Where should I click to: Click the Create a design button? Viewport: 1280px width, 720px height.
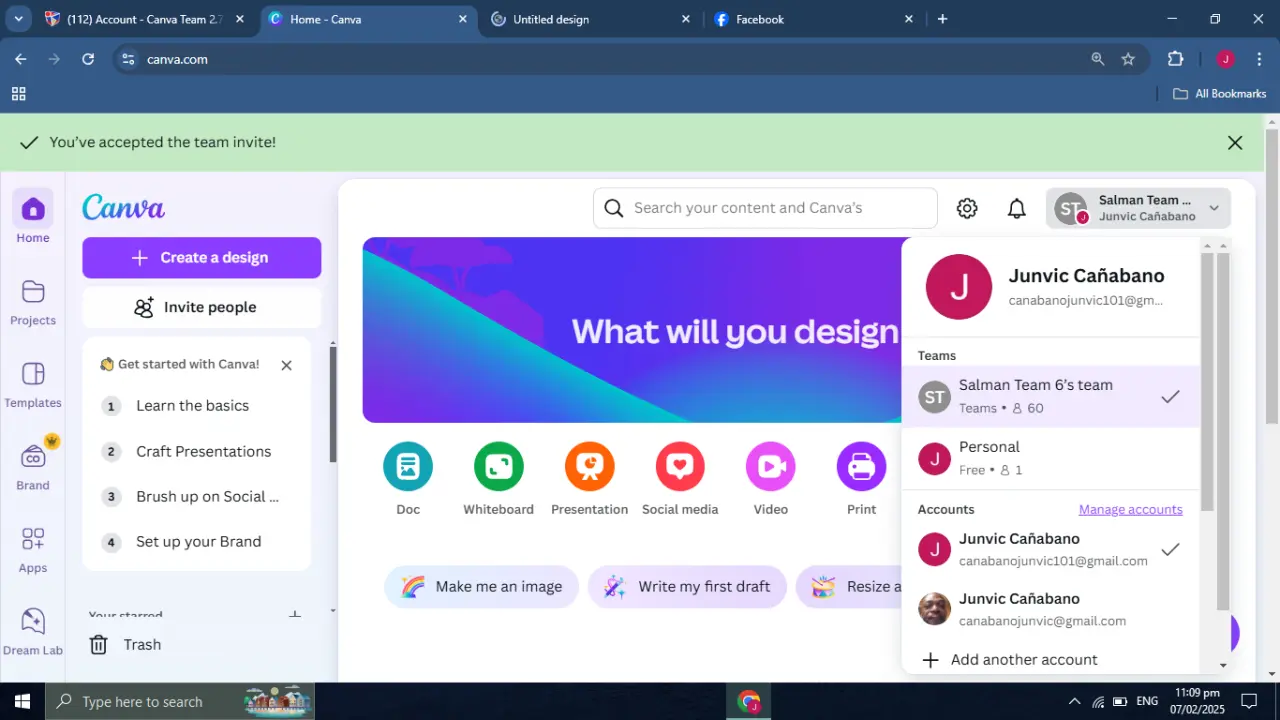tap(202, 258)
